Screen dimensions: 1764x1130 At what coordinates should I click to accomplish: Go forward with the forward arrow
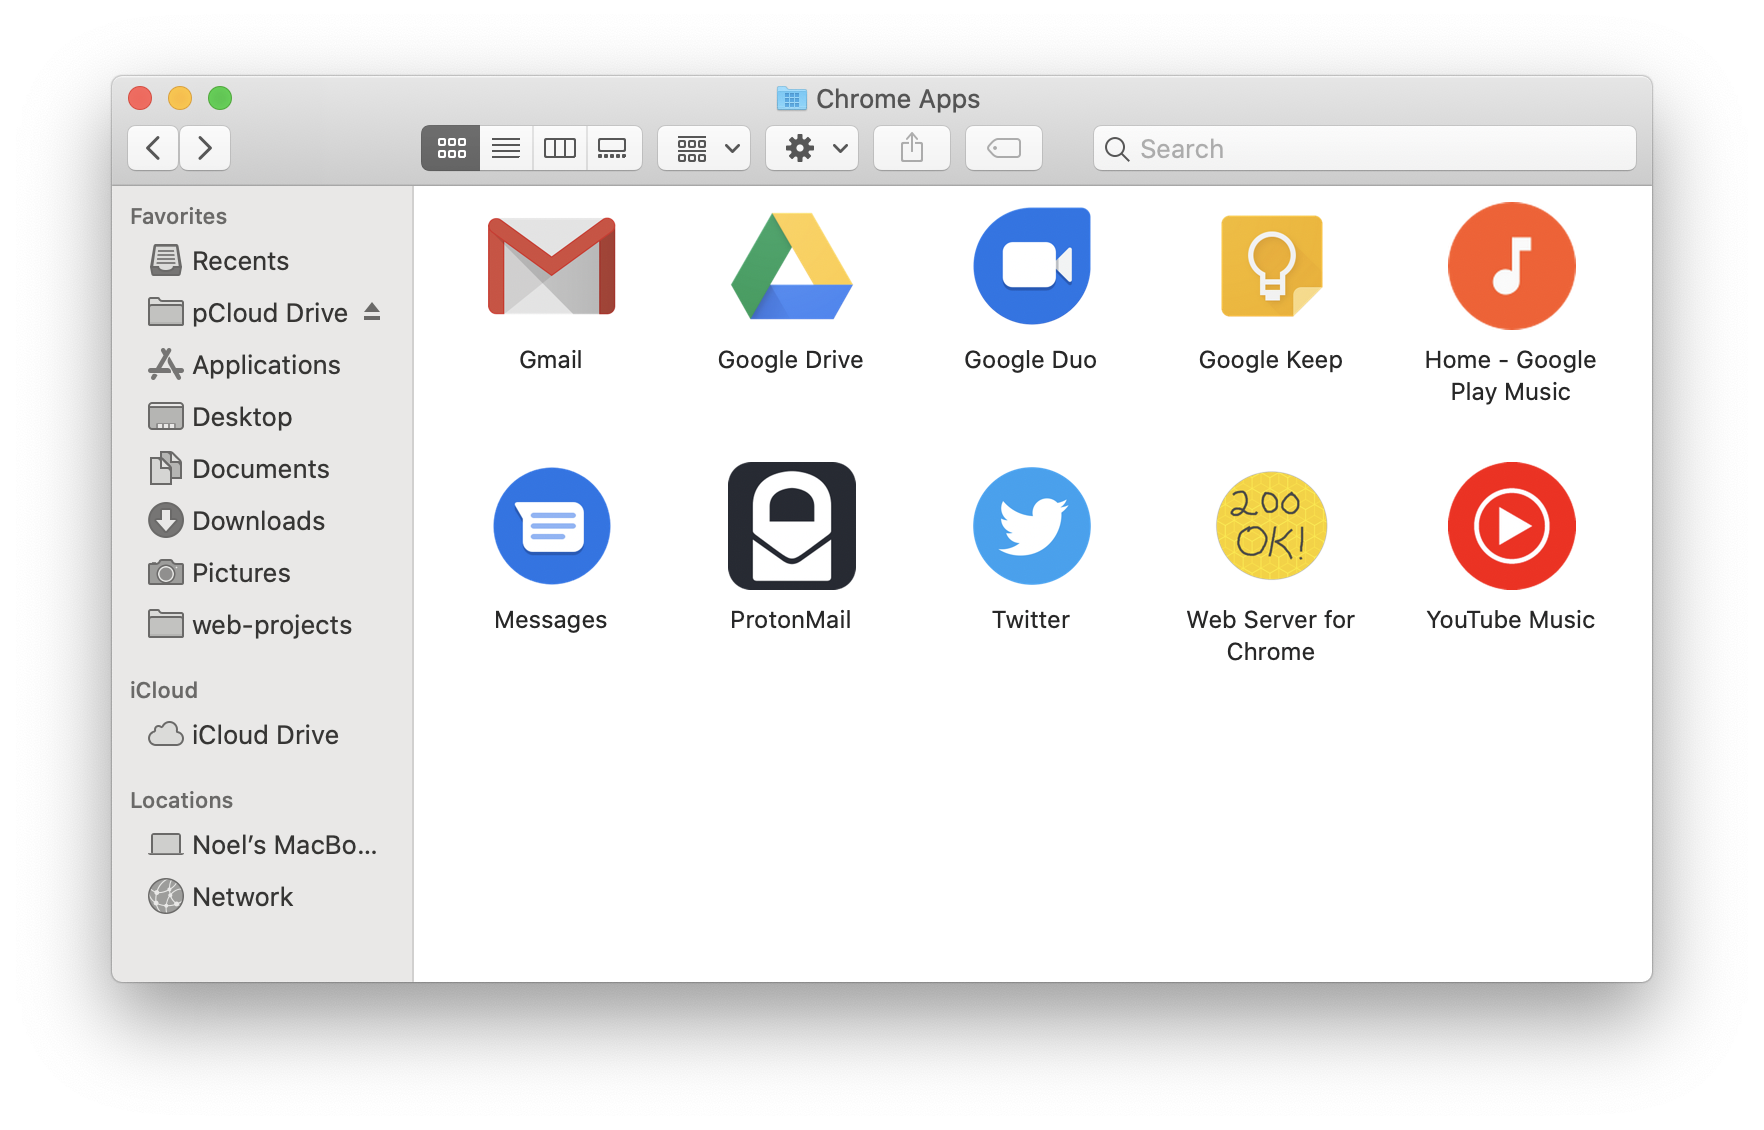(205, 148)
